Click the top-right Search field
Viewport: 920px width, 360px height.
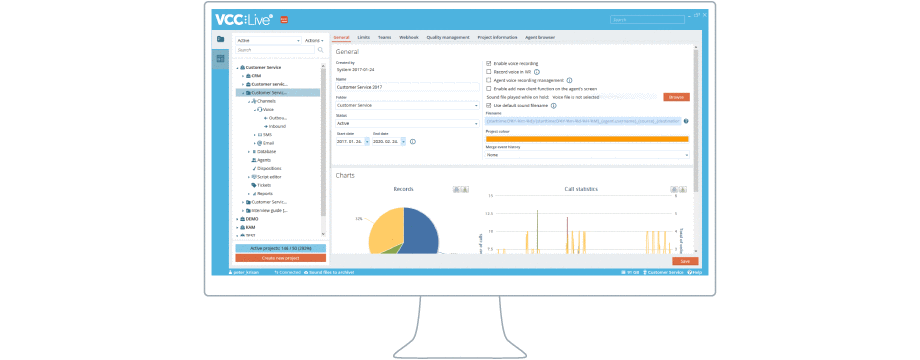tap(647, 19)
